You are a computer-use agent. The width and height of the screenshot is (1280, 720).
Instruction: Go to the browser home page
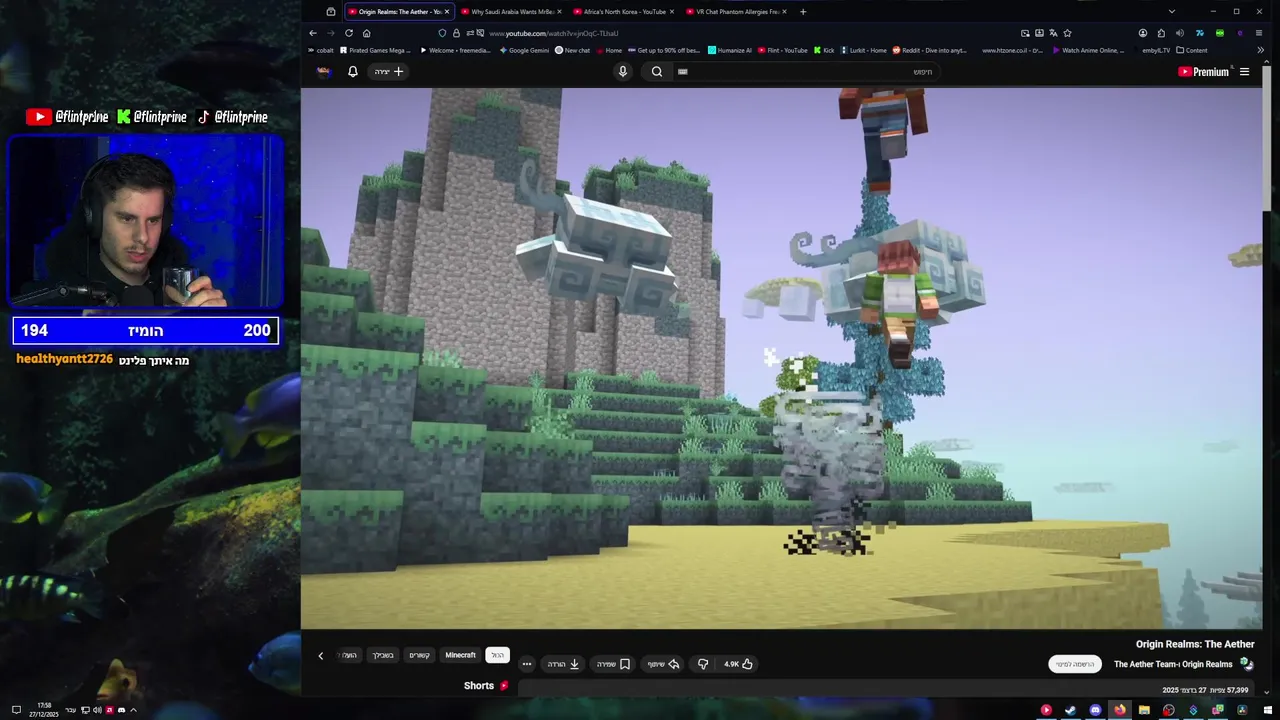366,33
